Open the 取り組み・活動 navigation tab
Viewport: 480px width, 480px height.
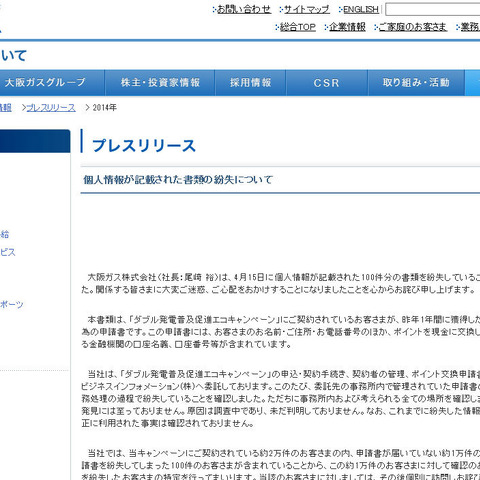[x=416, y=83]
